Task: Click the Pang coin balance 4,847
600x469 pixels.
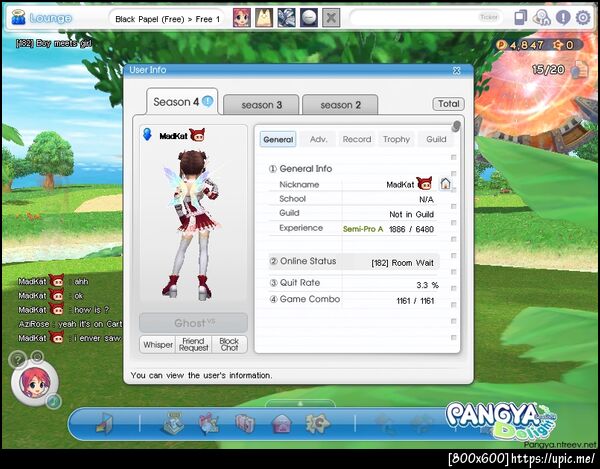Action: pos(520,45)
